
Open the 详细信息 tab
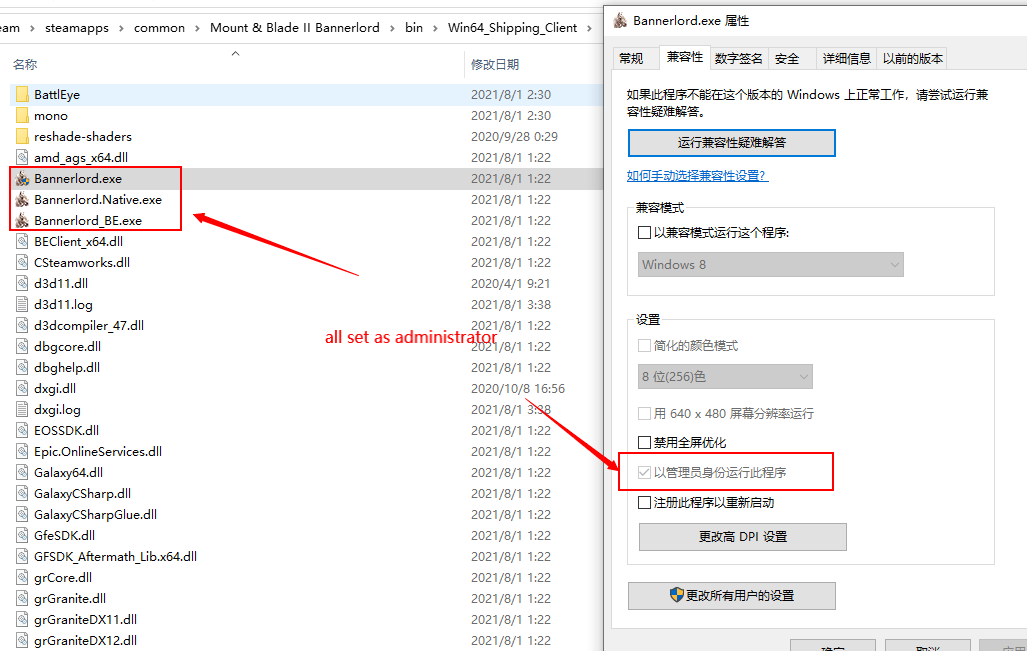coord(847,58)
